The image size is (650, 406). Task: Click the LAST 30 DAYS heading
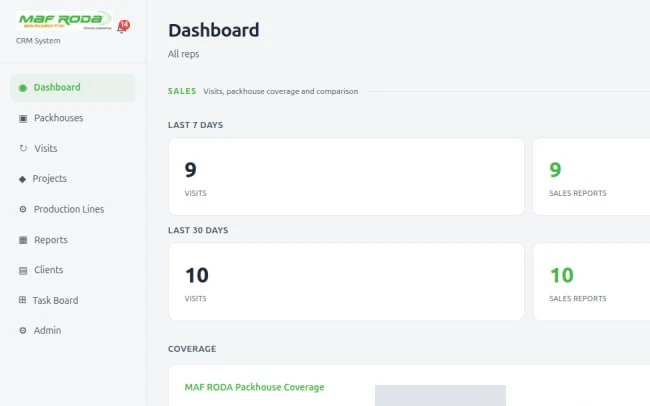(198, 231)
